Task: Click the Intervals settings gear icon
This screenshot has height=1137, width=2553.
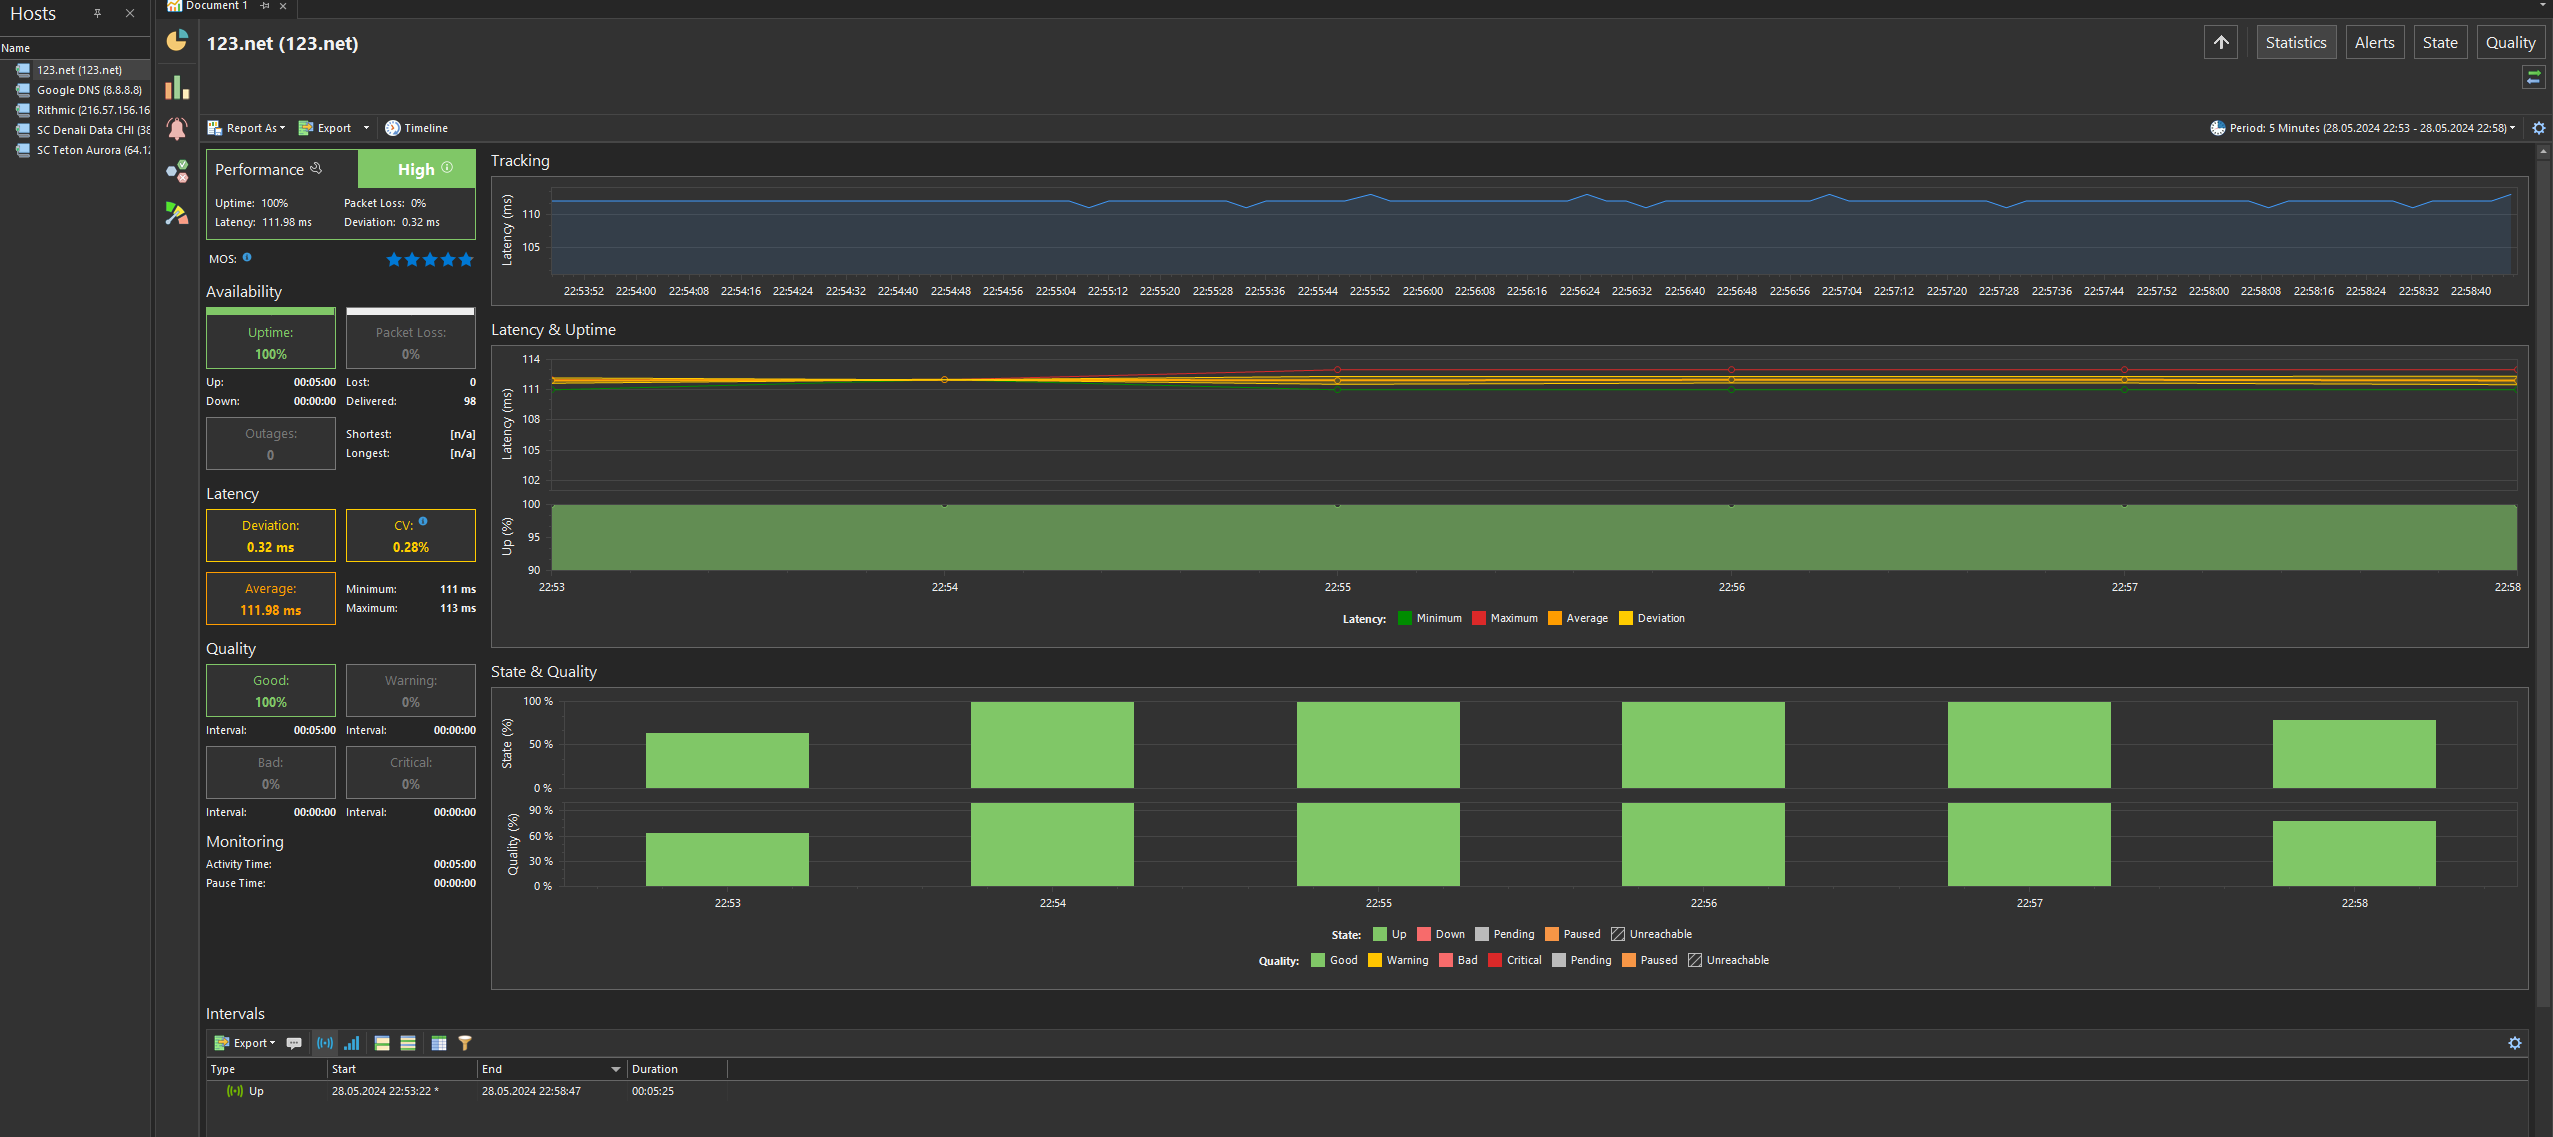Action: [2515, 1043]
